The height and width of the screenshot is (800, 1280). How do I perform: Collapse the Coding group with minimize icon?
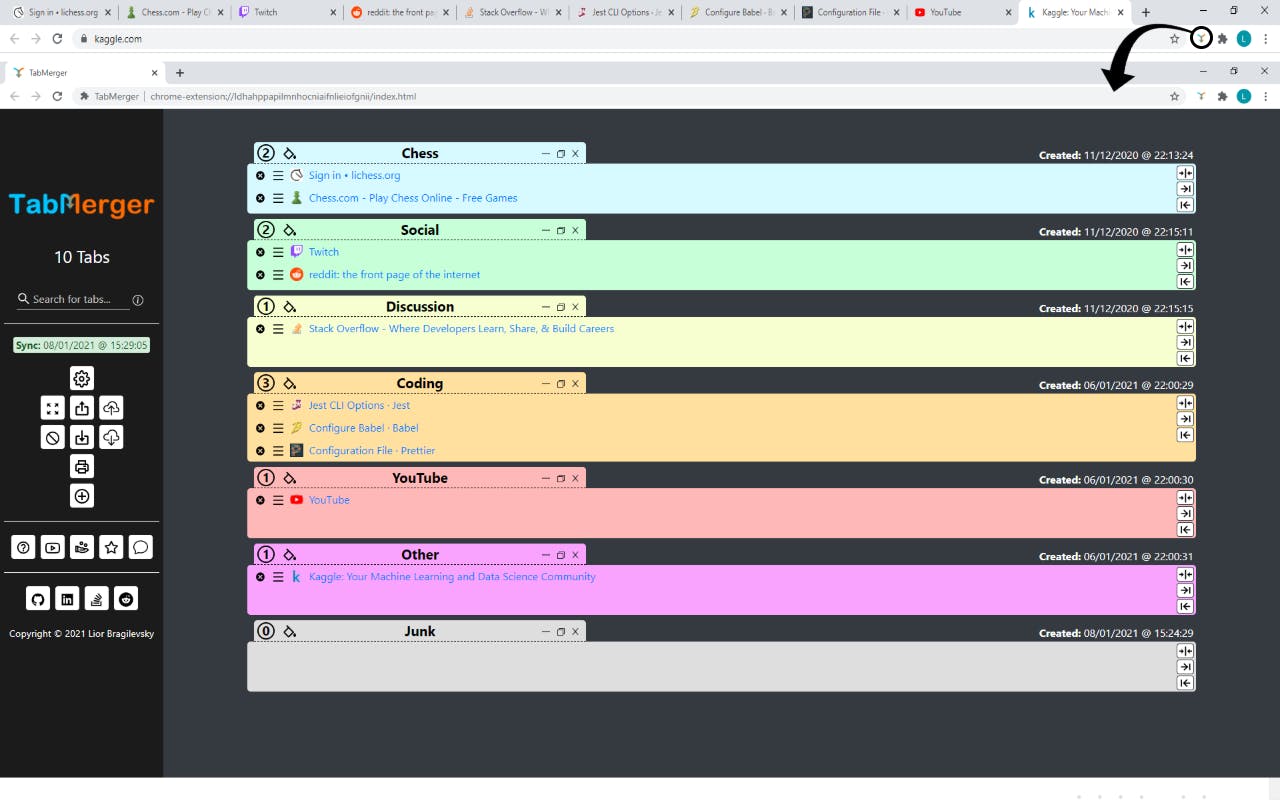click(x=546, y=383)
